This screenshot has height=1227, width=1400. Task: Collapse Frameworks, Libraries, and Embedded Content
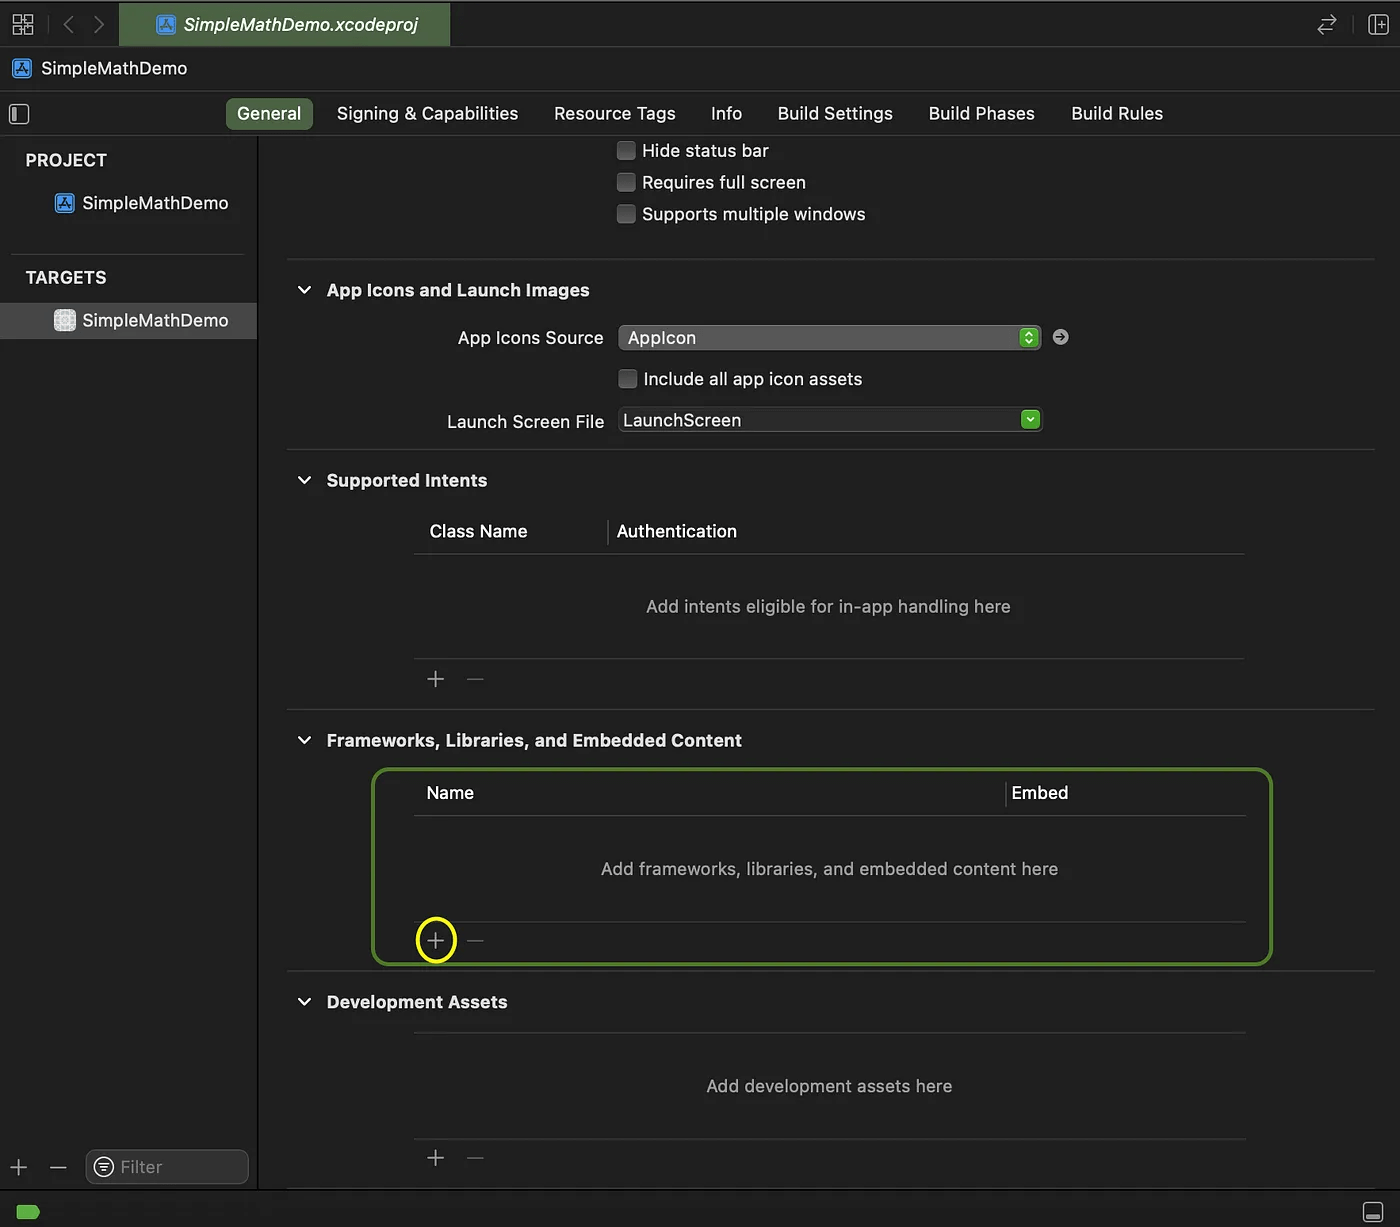tap(304, 740)
